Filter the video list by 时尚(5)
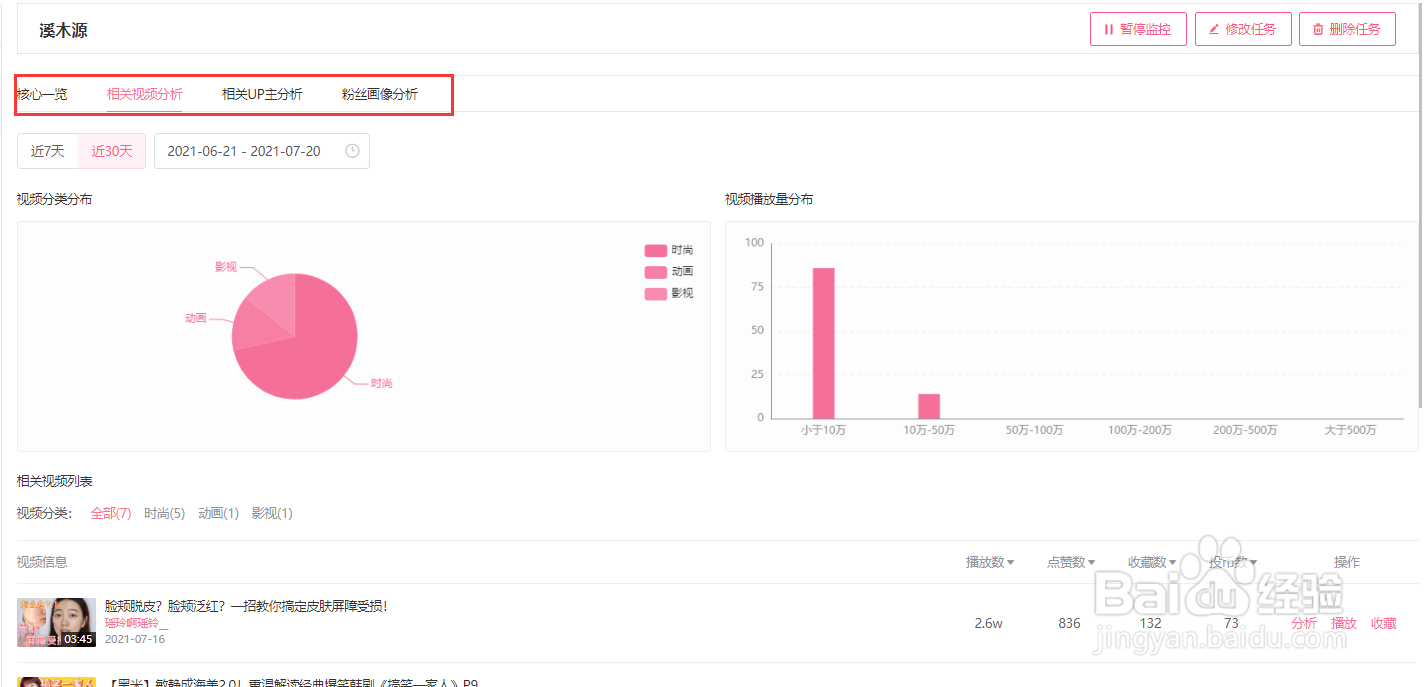 click(164, 513)
